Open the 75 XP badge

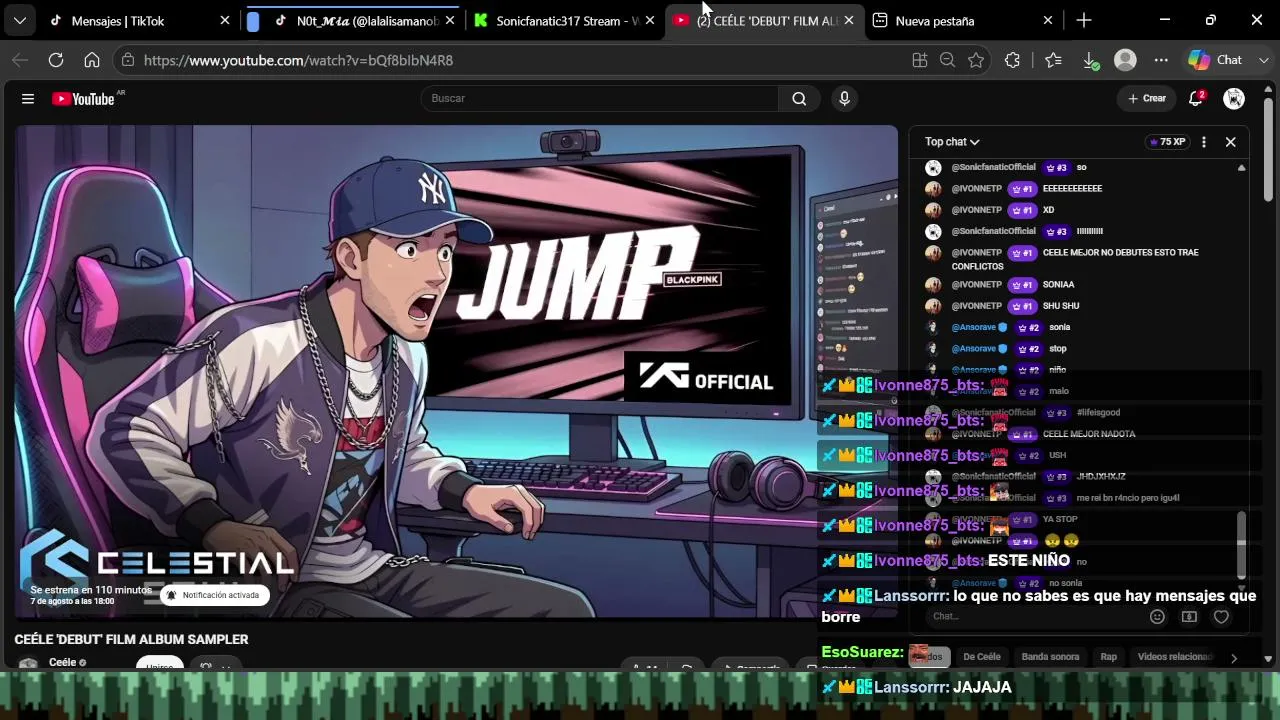pyautogui.click(x=1167, y=142)
